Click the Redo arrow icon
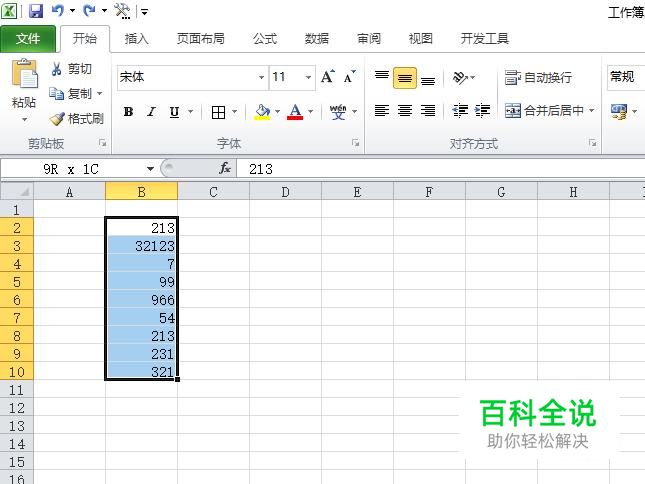645x484 pixels. (x=89, y=11)
